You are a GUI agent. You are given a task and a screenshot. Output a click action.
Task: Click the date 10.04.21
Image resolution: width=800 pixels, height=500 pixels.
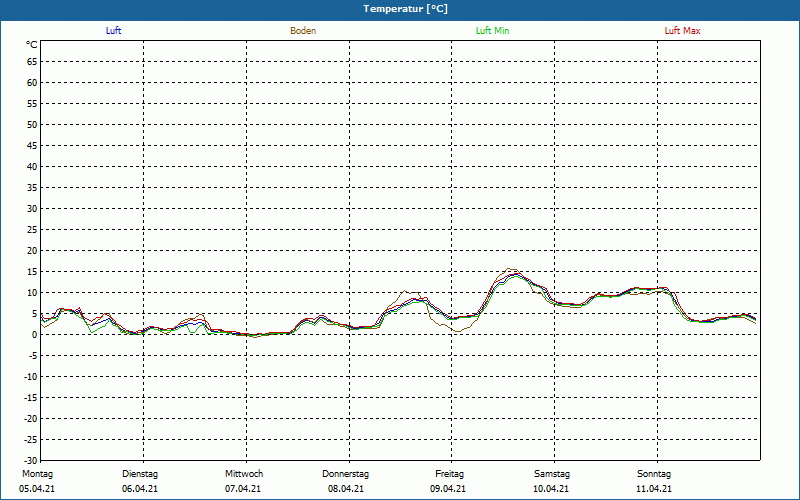551,489
